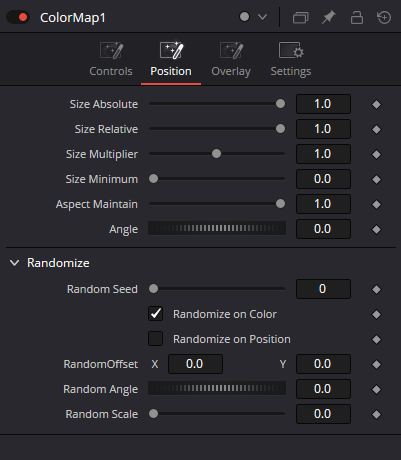The image size is (401, 460).
Task: Click the Angle thumbwheel control
Action: click(x=217, y=228)
